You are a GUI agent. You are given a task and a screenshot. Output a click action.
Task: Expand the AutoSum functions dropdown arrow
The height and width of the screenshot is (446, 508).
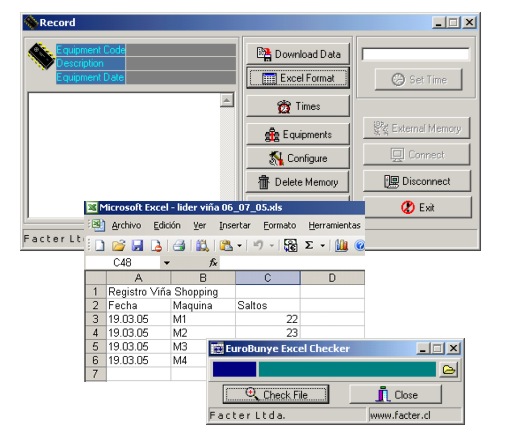click(x=322, y=246)
